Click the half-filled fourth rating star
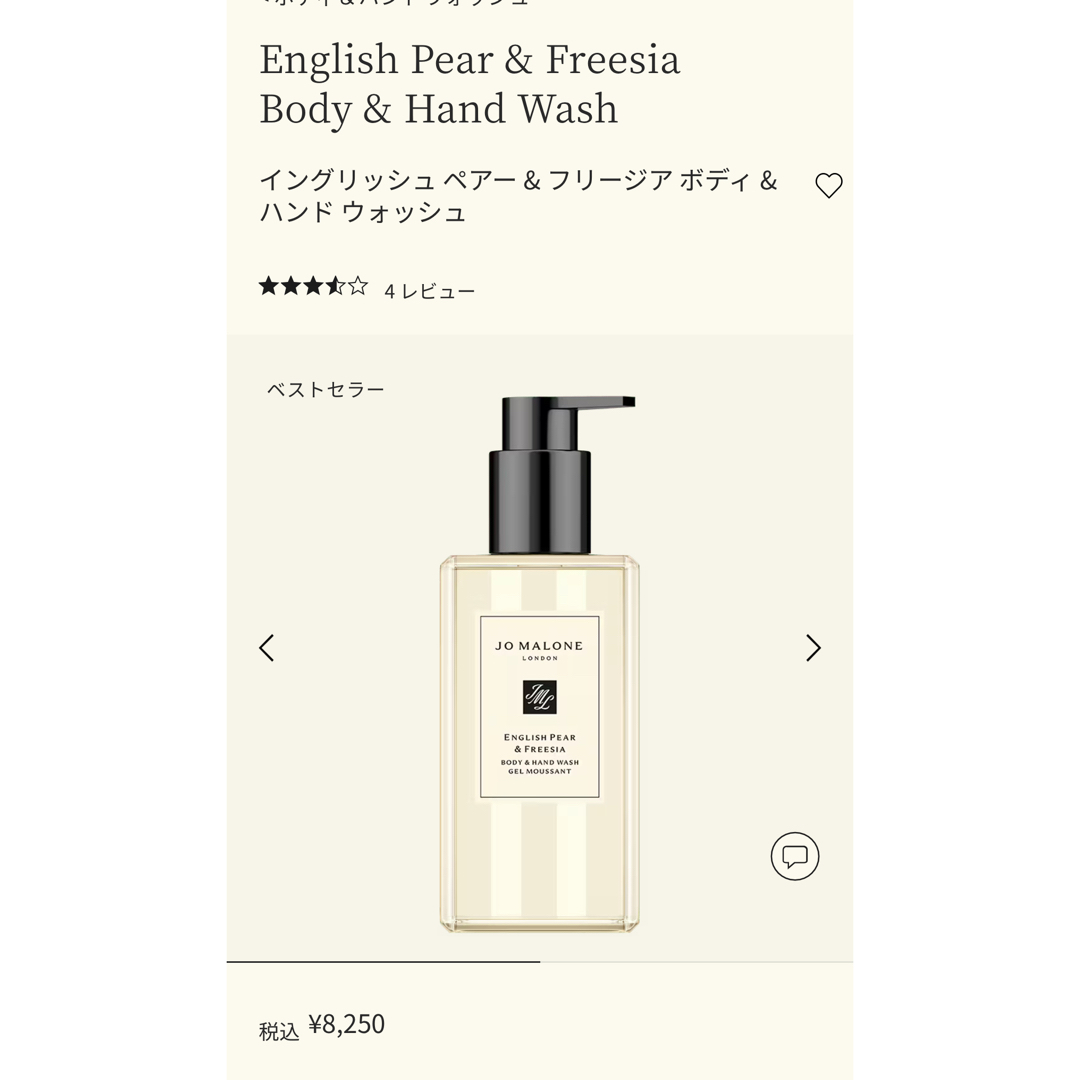The width and height of the screenshot is (1080, 1080). coord(335,286)
